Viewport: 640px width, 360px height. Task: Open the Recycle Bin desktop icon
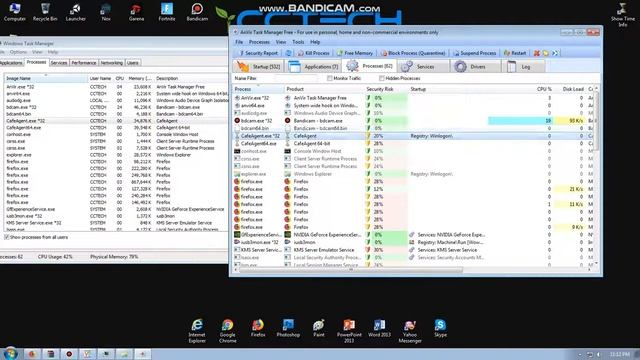click(45, 12)
